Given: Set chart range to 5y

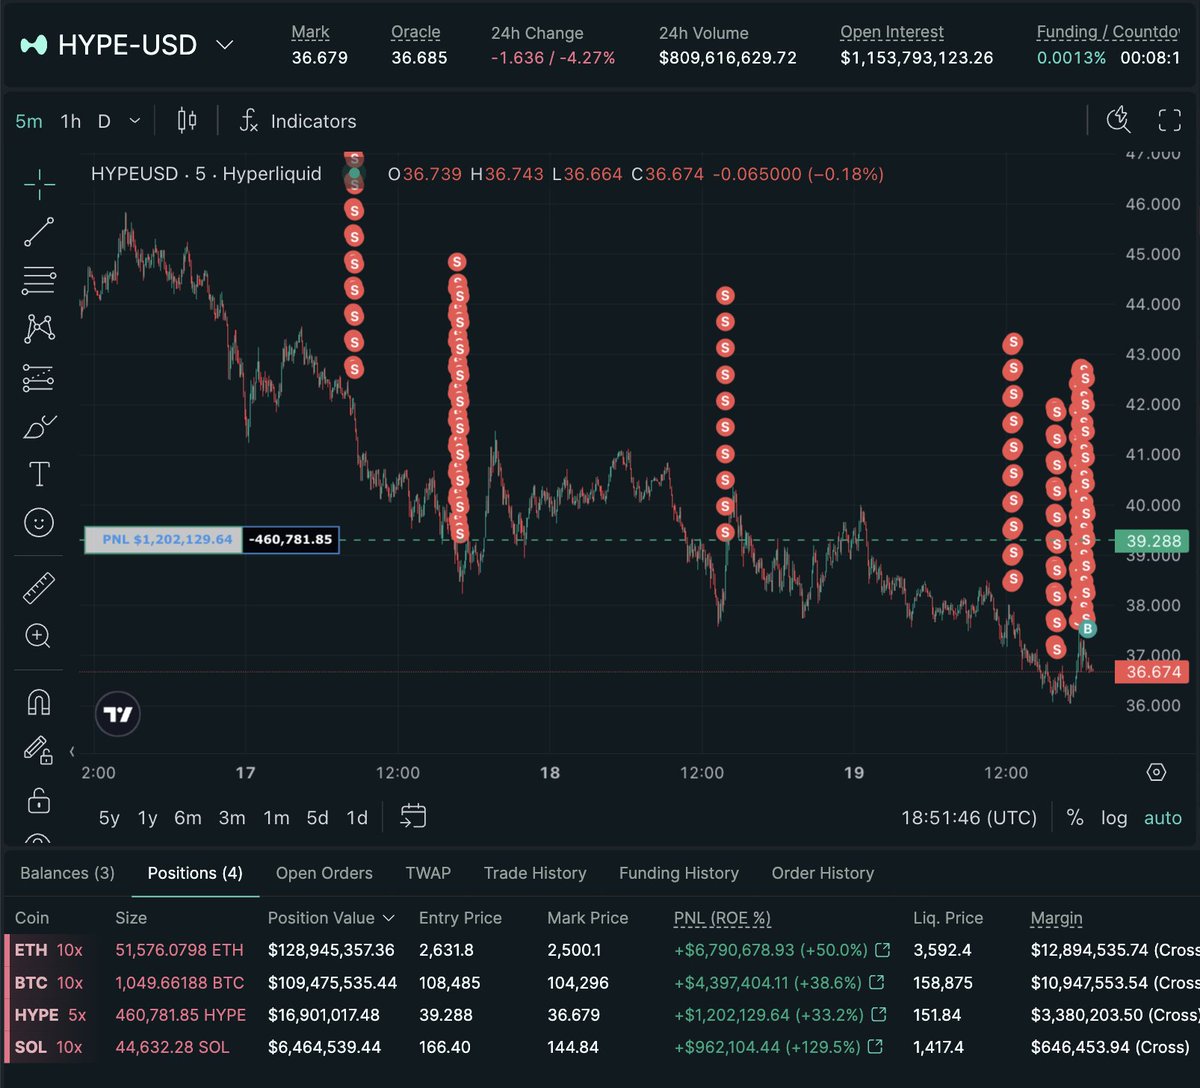Looking at the screenshot, I should point(109,817).
